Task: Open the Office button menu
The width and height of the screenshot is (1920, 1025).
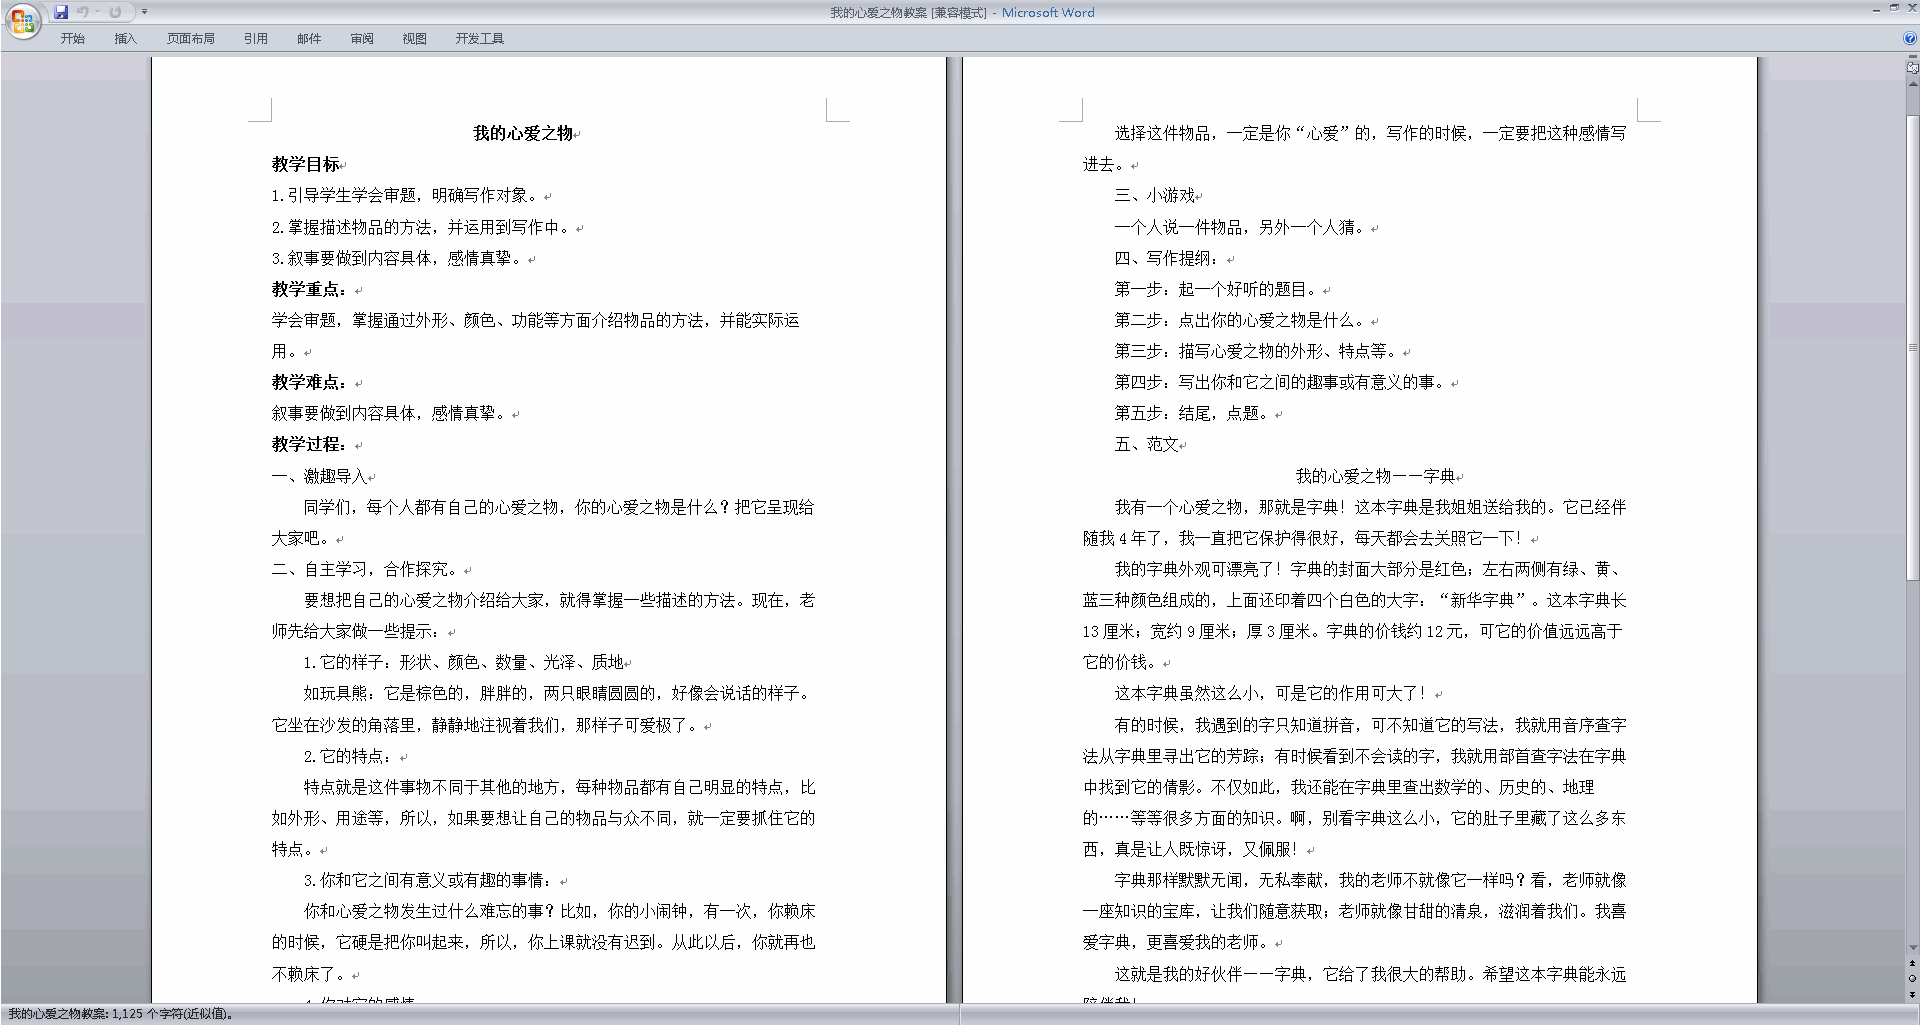Action: 22,21
